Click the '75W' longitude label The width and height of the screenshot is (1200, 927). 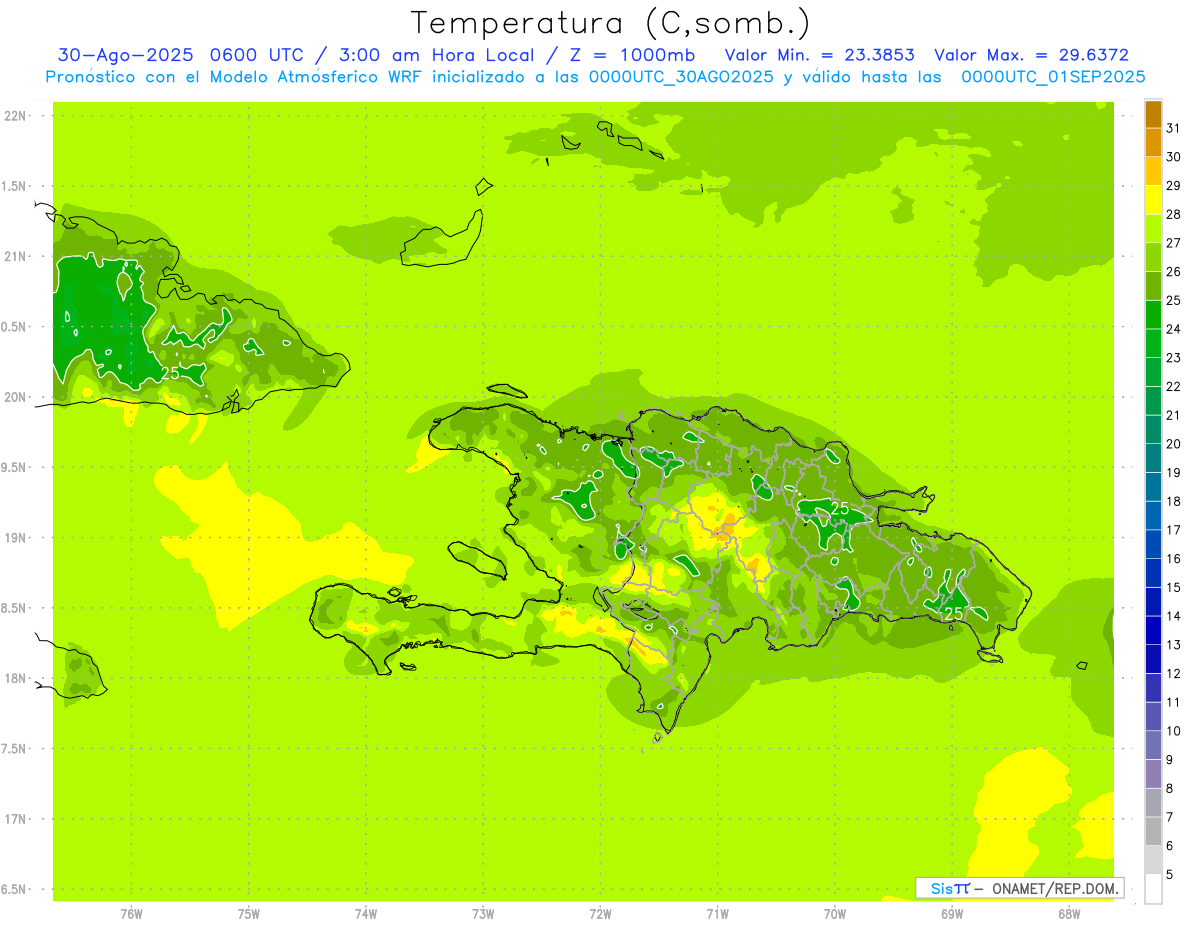(x=249, y=914)
